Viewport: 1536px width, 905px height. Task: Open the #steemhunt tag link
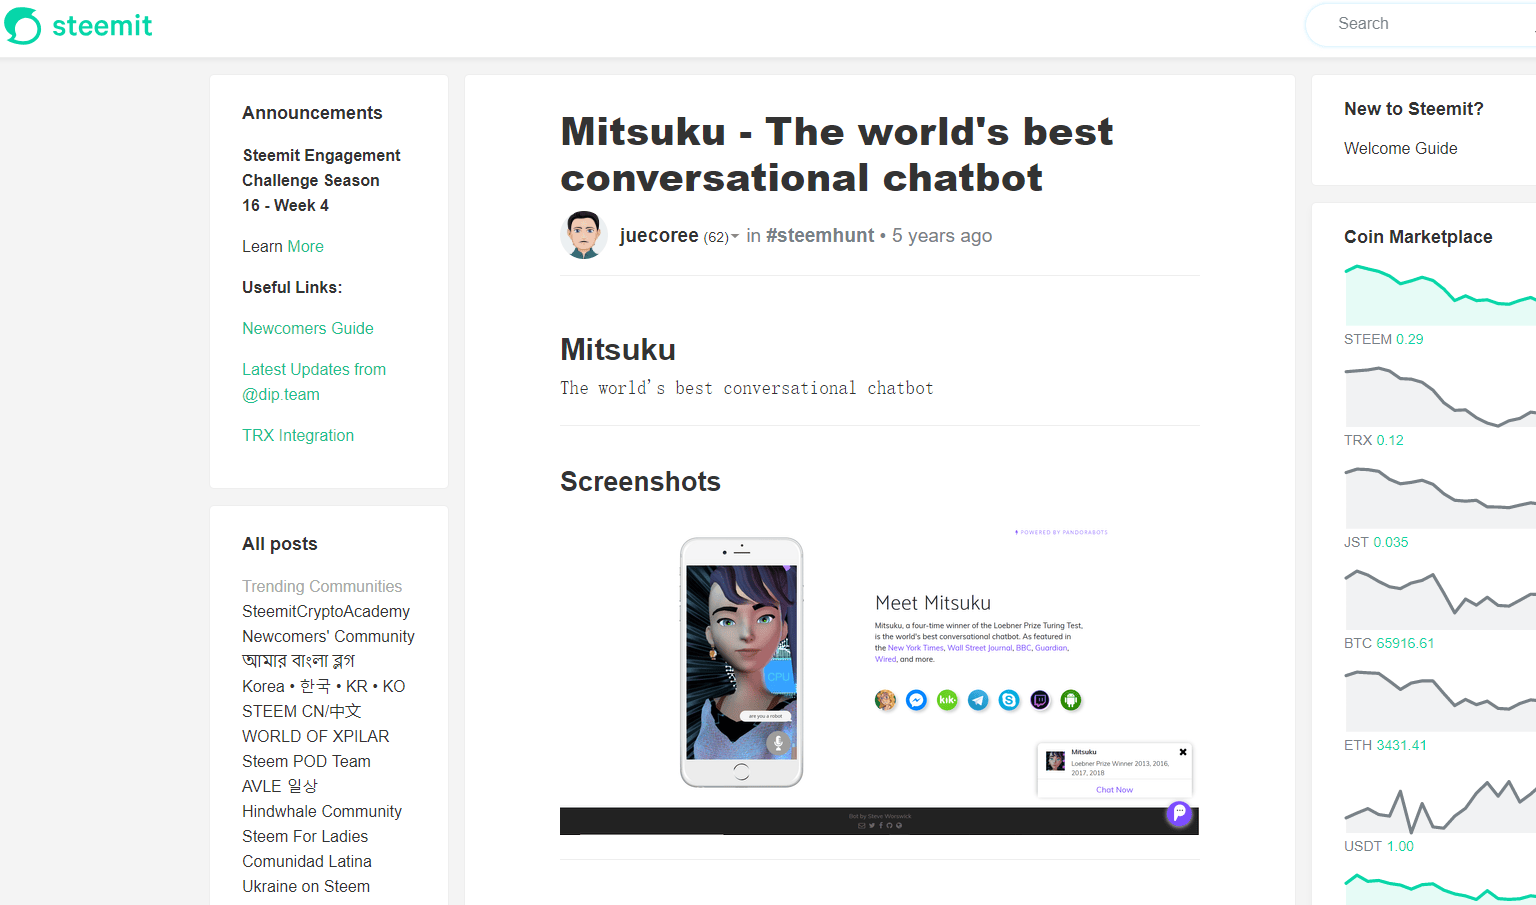(820, 236)
